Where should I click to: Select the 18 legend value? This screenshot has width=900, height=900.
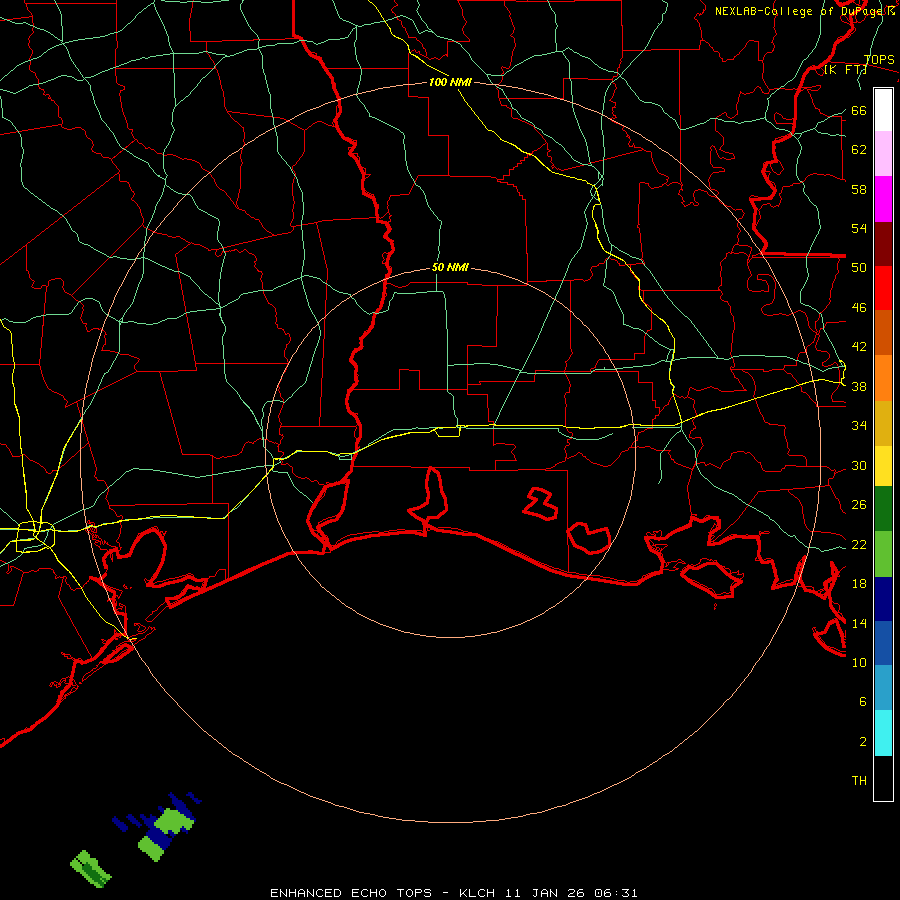(859, 584)
